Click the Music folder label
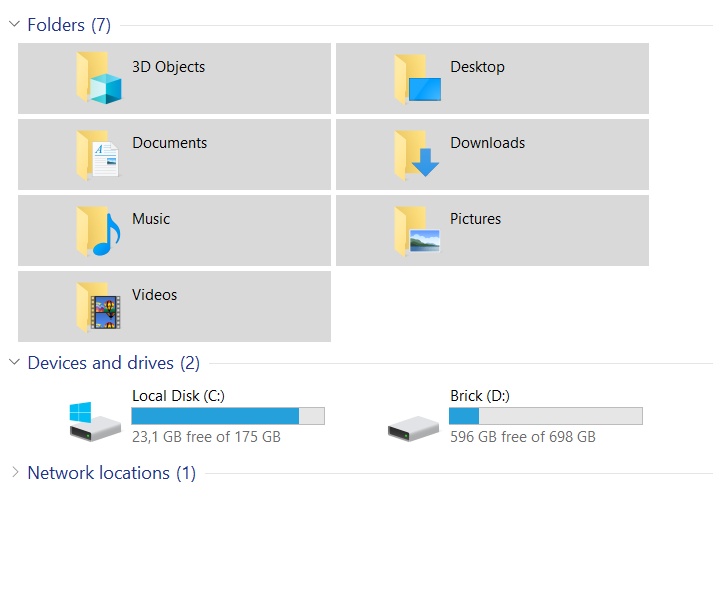 (151, 219)
